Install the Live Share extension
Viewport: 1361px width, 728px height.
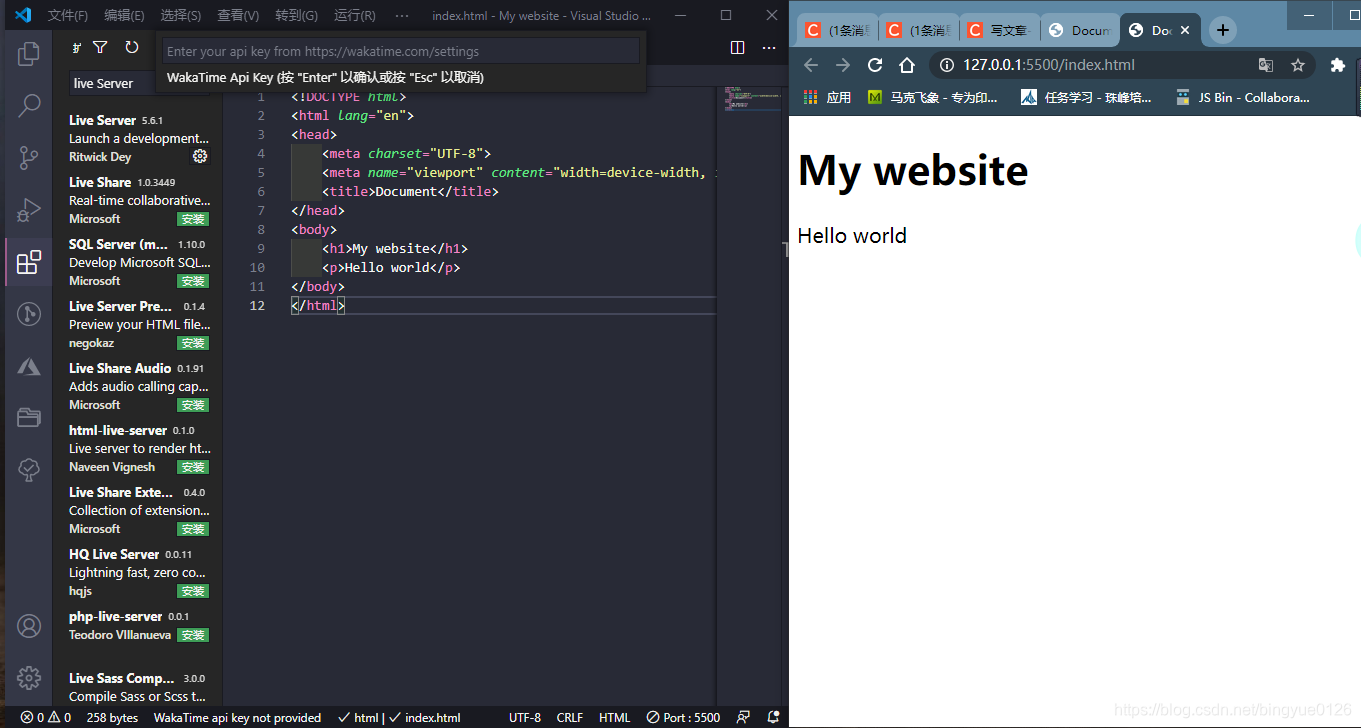click(193, 219)
